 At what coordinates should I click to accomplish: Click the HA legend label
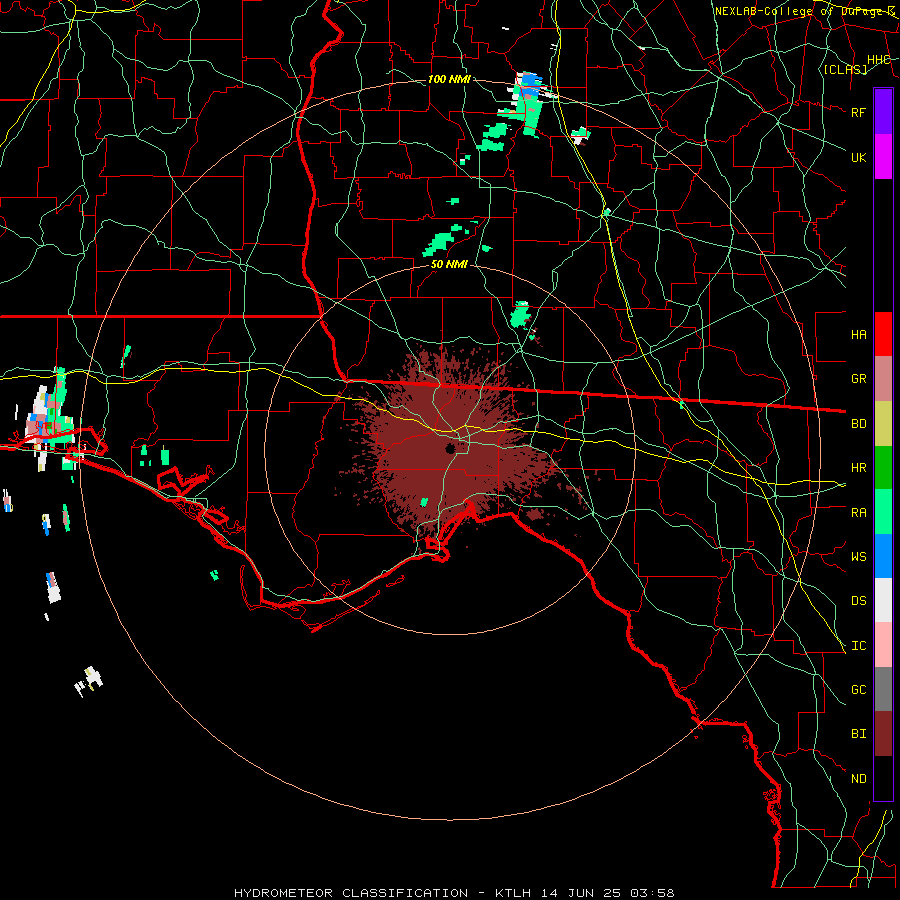pos(858,335)
